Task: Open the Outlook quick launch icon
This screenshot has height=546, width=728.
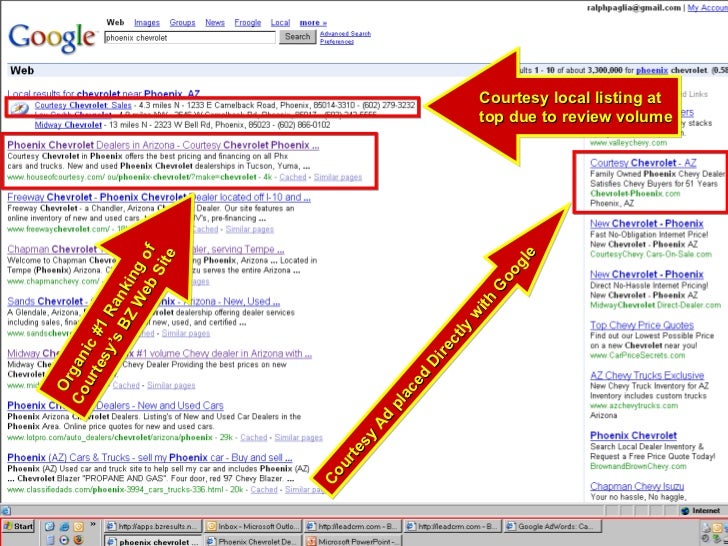Action: 78,526
